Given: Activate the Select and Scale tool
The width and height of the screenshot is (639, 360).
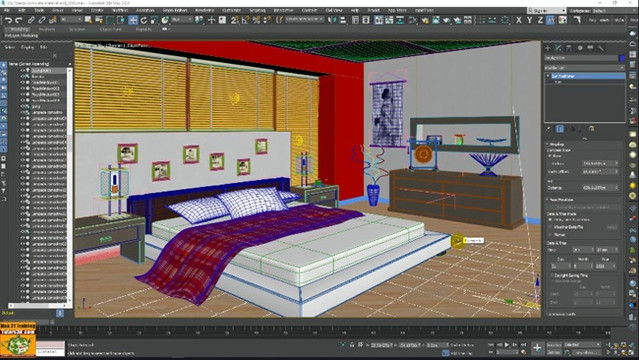Looking at the screenshot, I should pyautogui.click(x=154, y=20).
